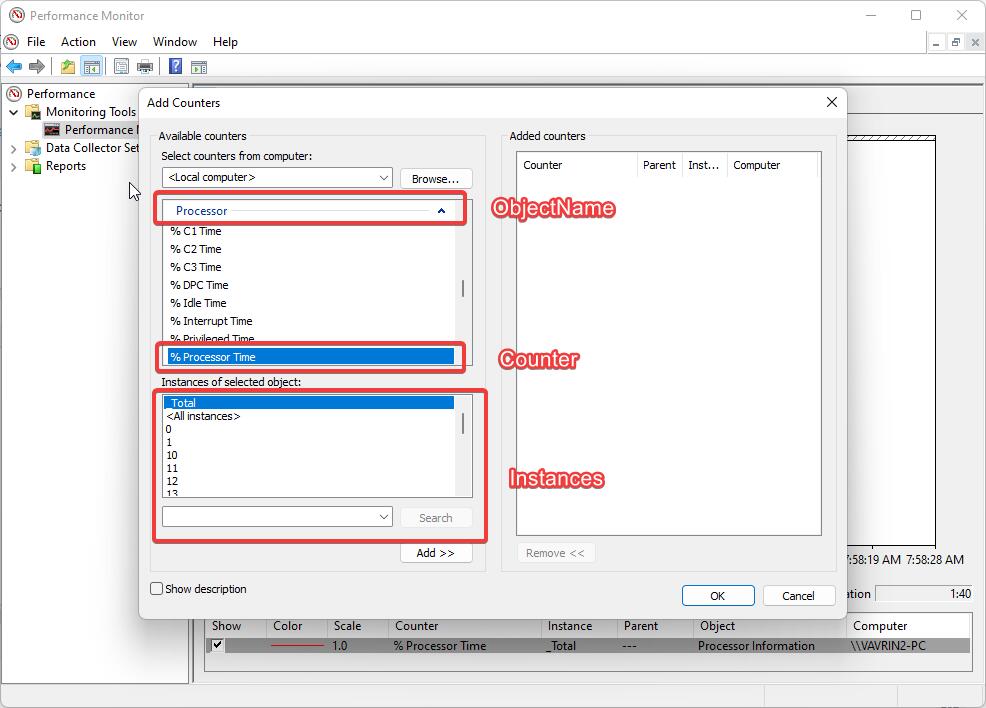Open the Properties toolbar icon

tap(121, 67)
